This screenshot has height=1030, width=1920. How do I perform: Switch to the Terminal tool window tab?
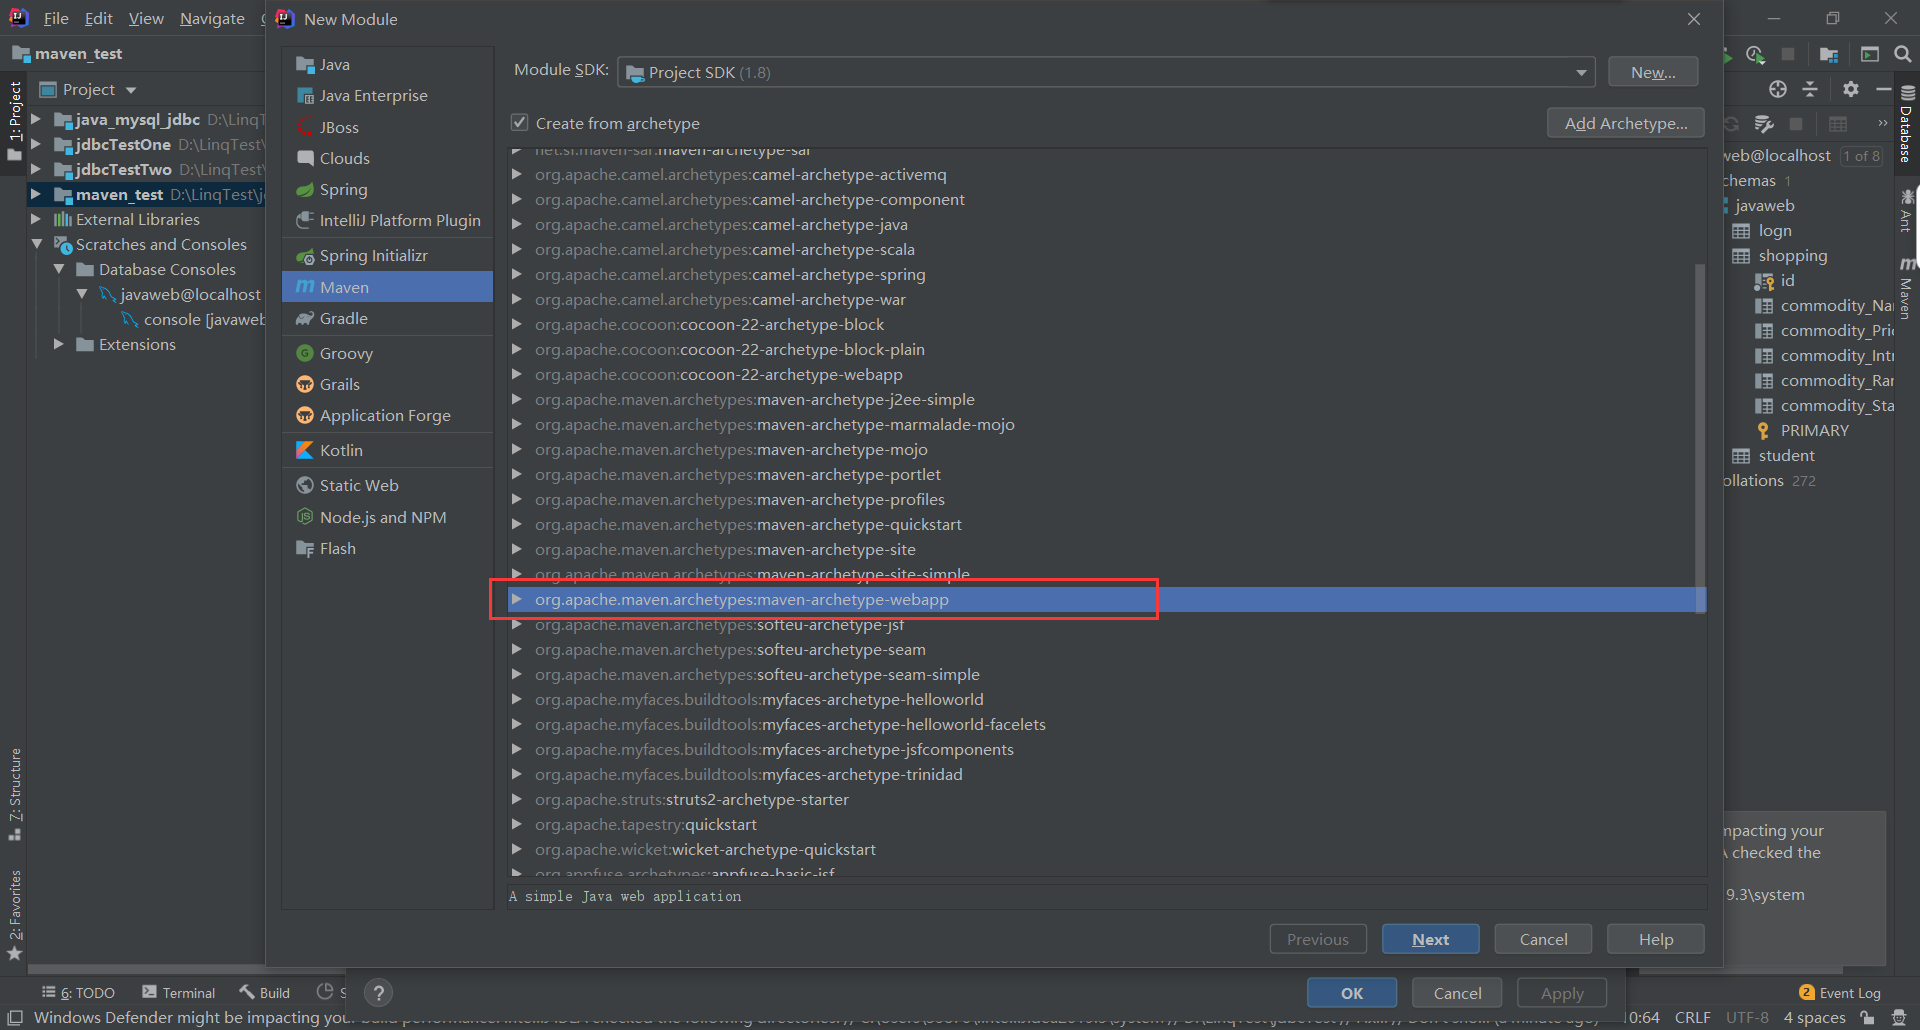click(x=179, y=993)
